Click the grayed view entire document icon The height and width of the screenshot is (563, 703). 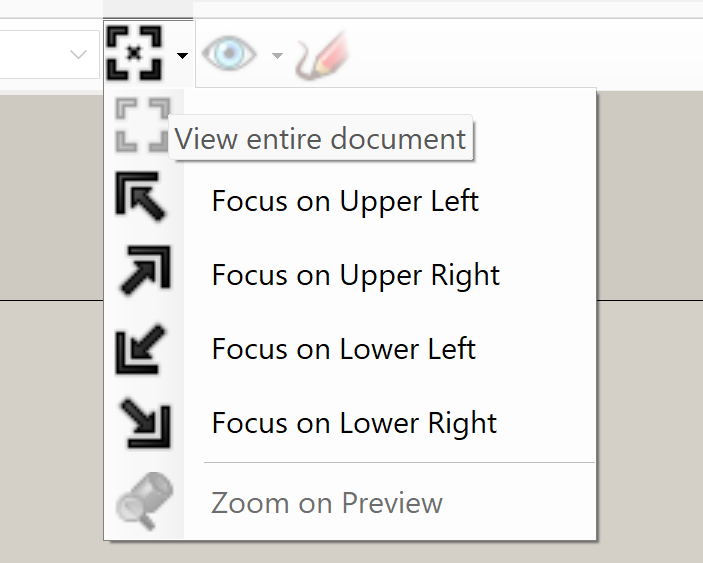(142, 124)
